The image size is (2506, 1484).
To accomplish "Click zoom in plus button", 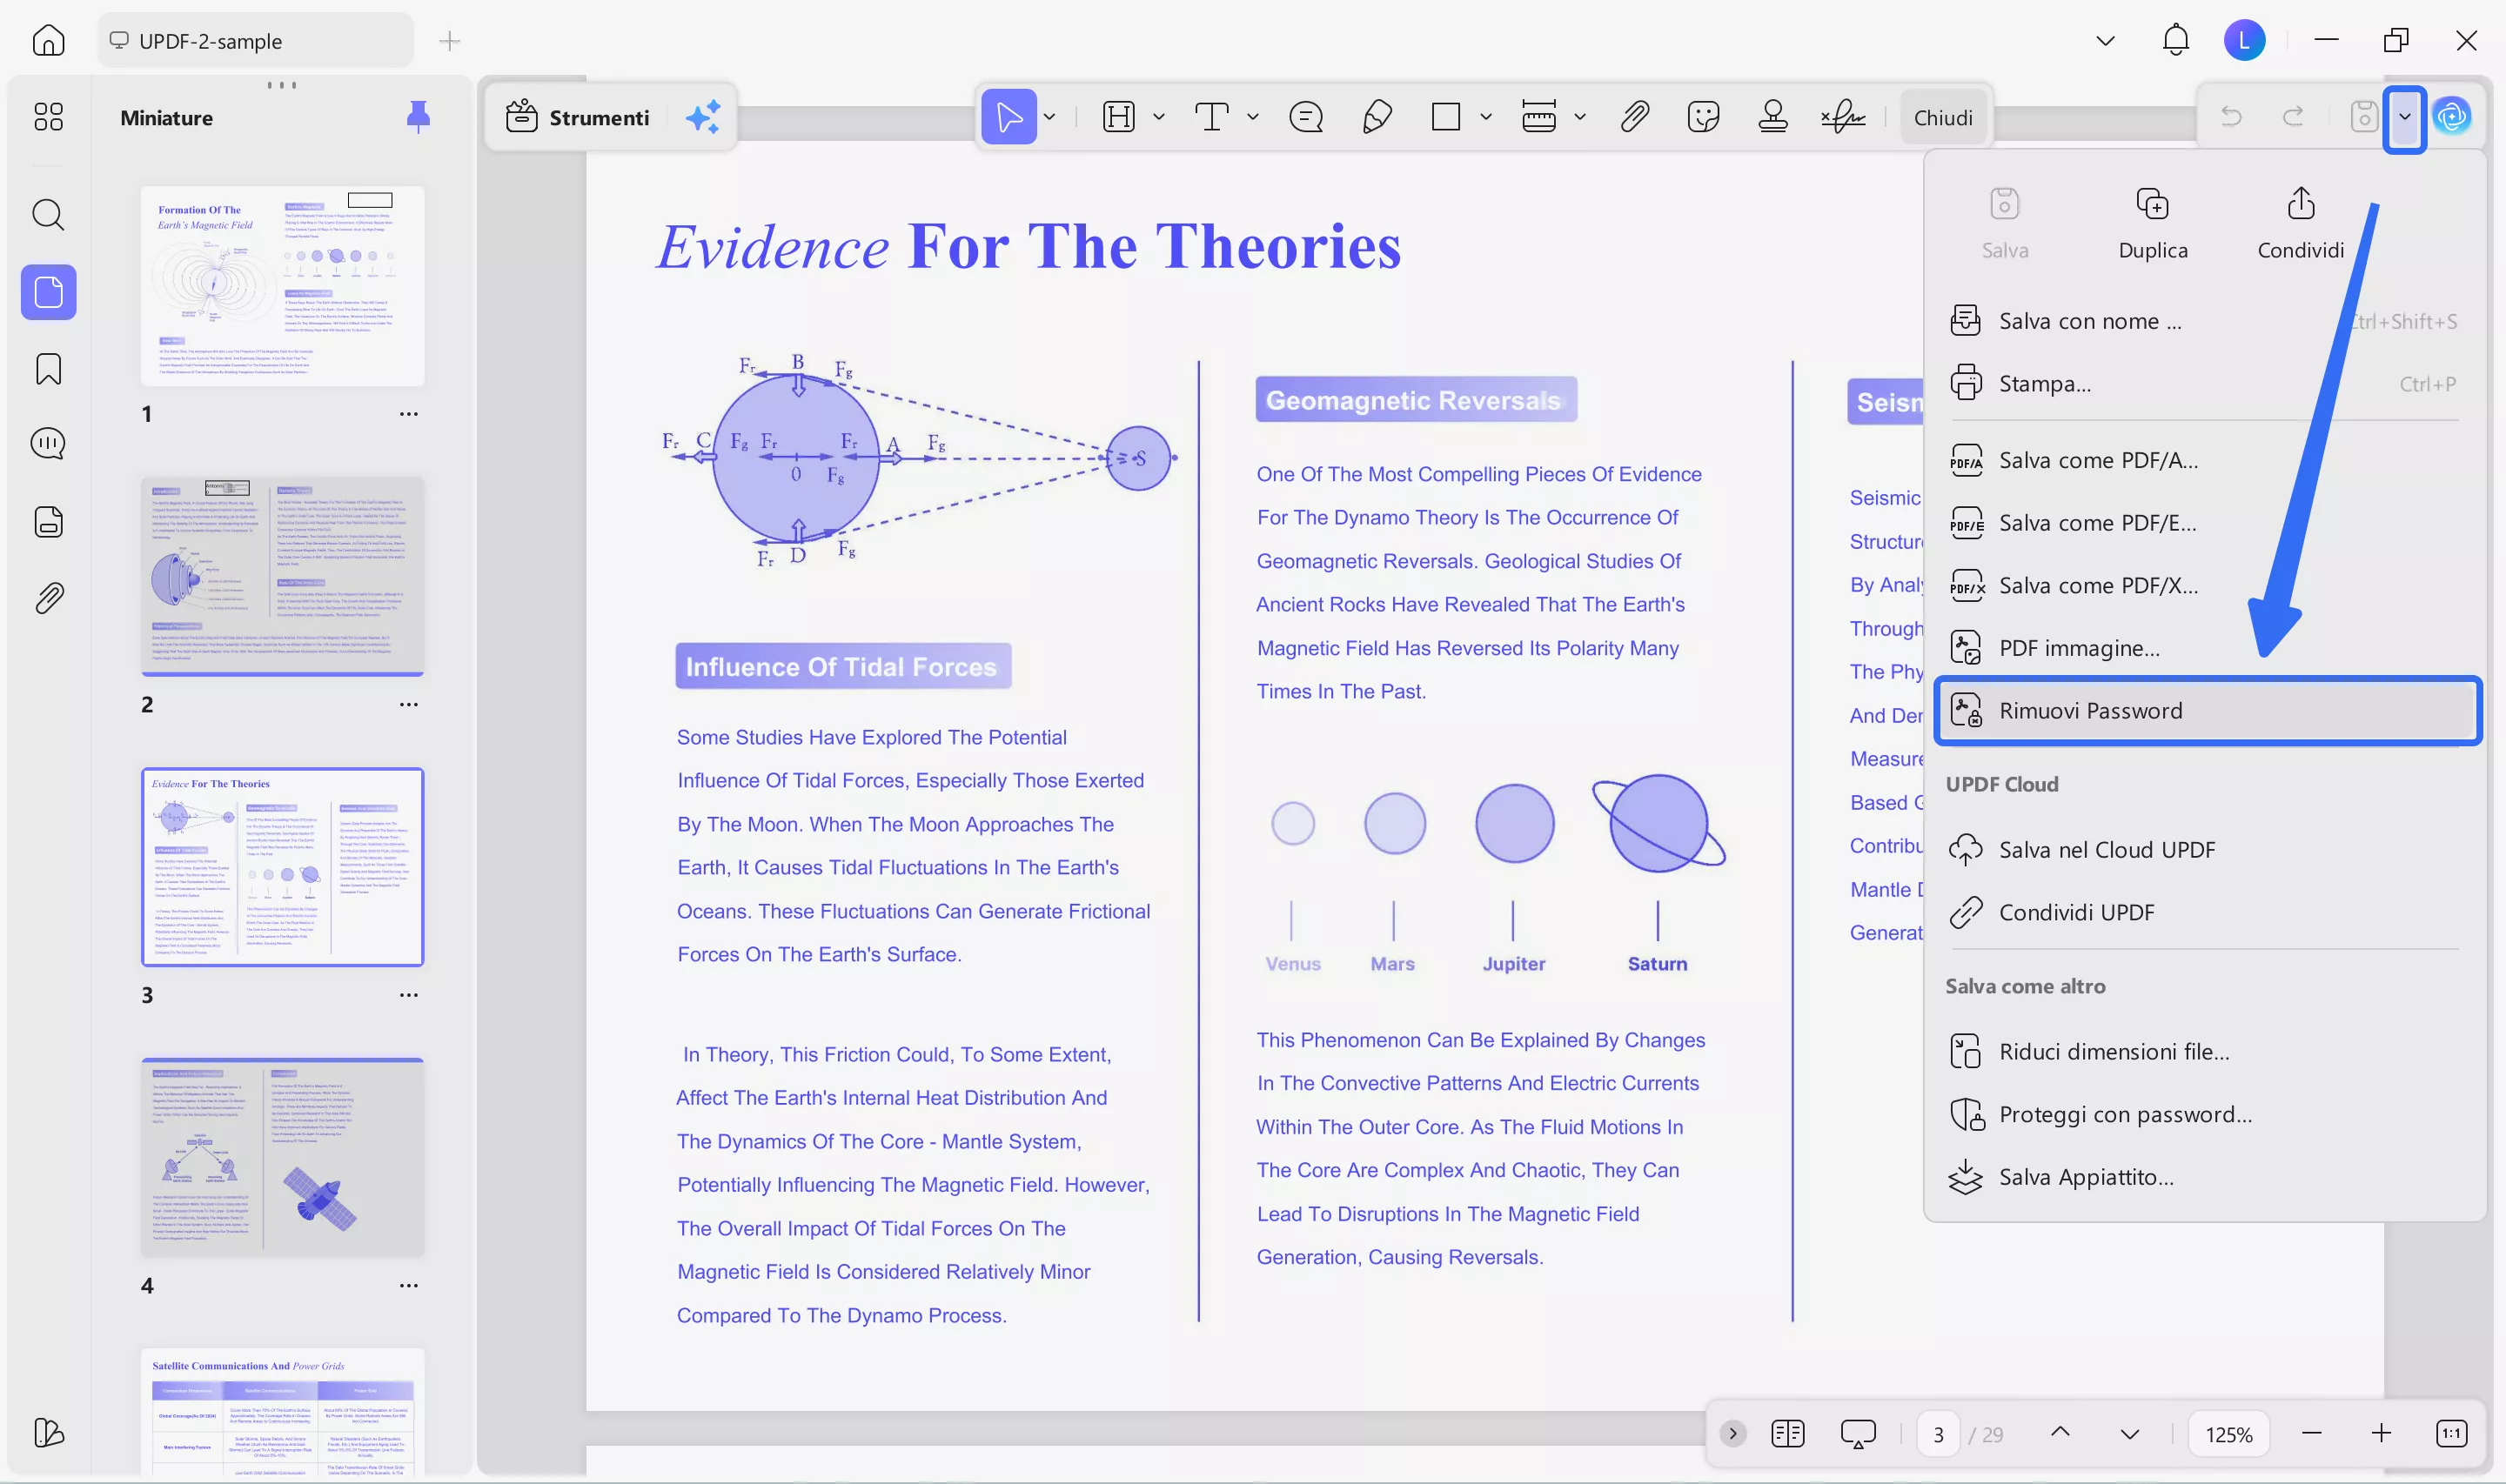I will (x=2381, y=1433).
